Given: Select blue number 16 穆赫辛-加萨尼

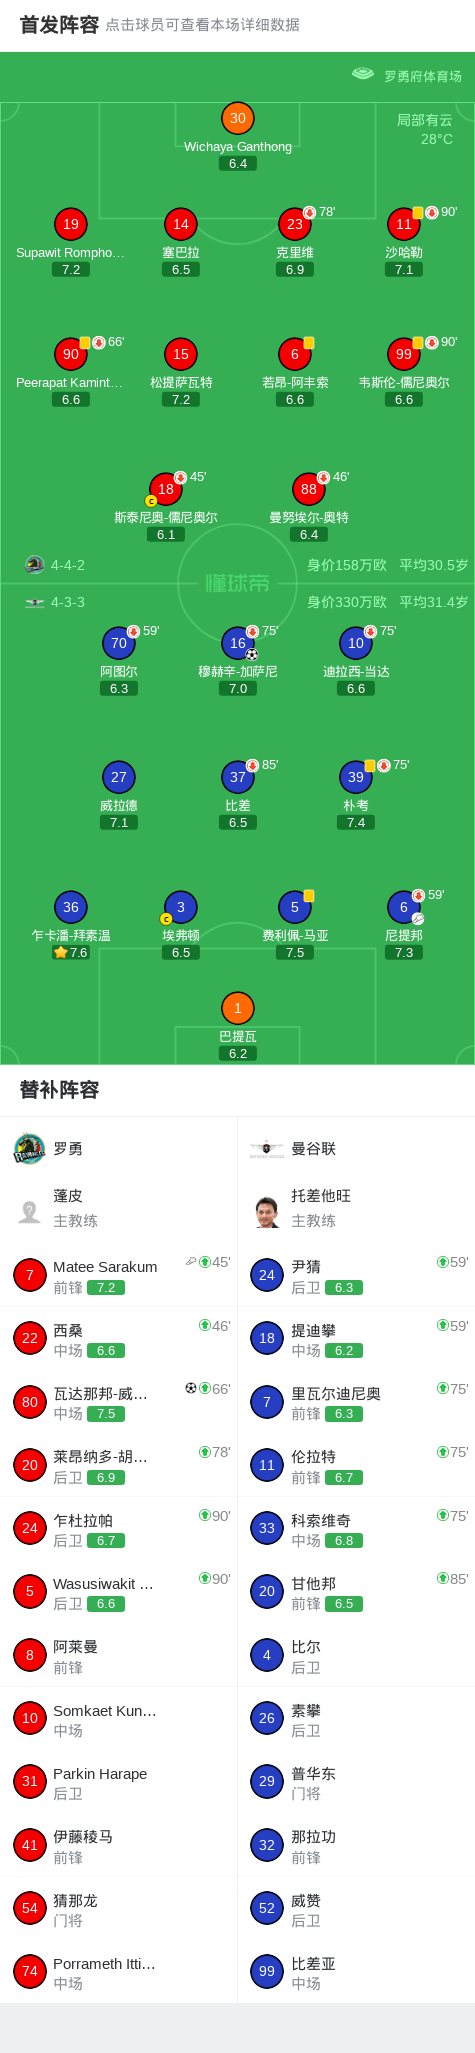Looking at the screenshot, I should [238, 643].
